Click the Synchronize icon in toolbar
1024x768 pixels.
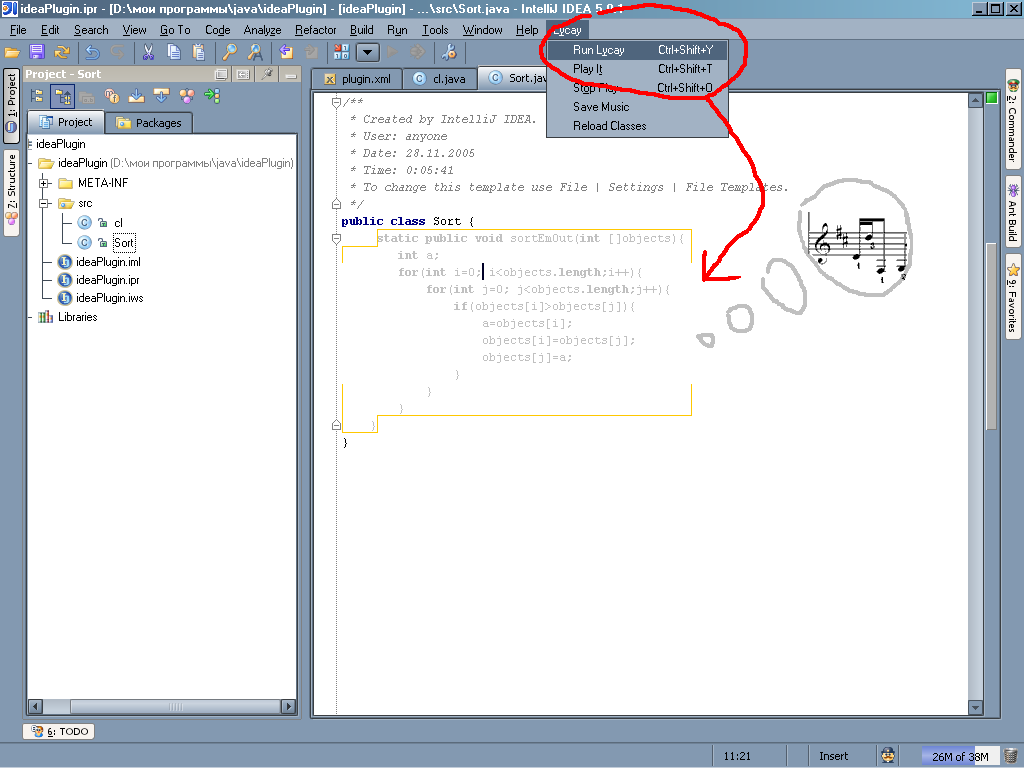tap(62, 52)
